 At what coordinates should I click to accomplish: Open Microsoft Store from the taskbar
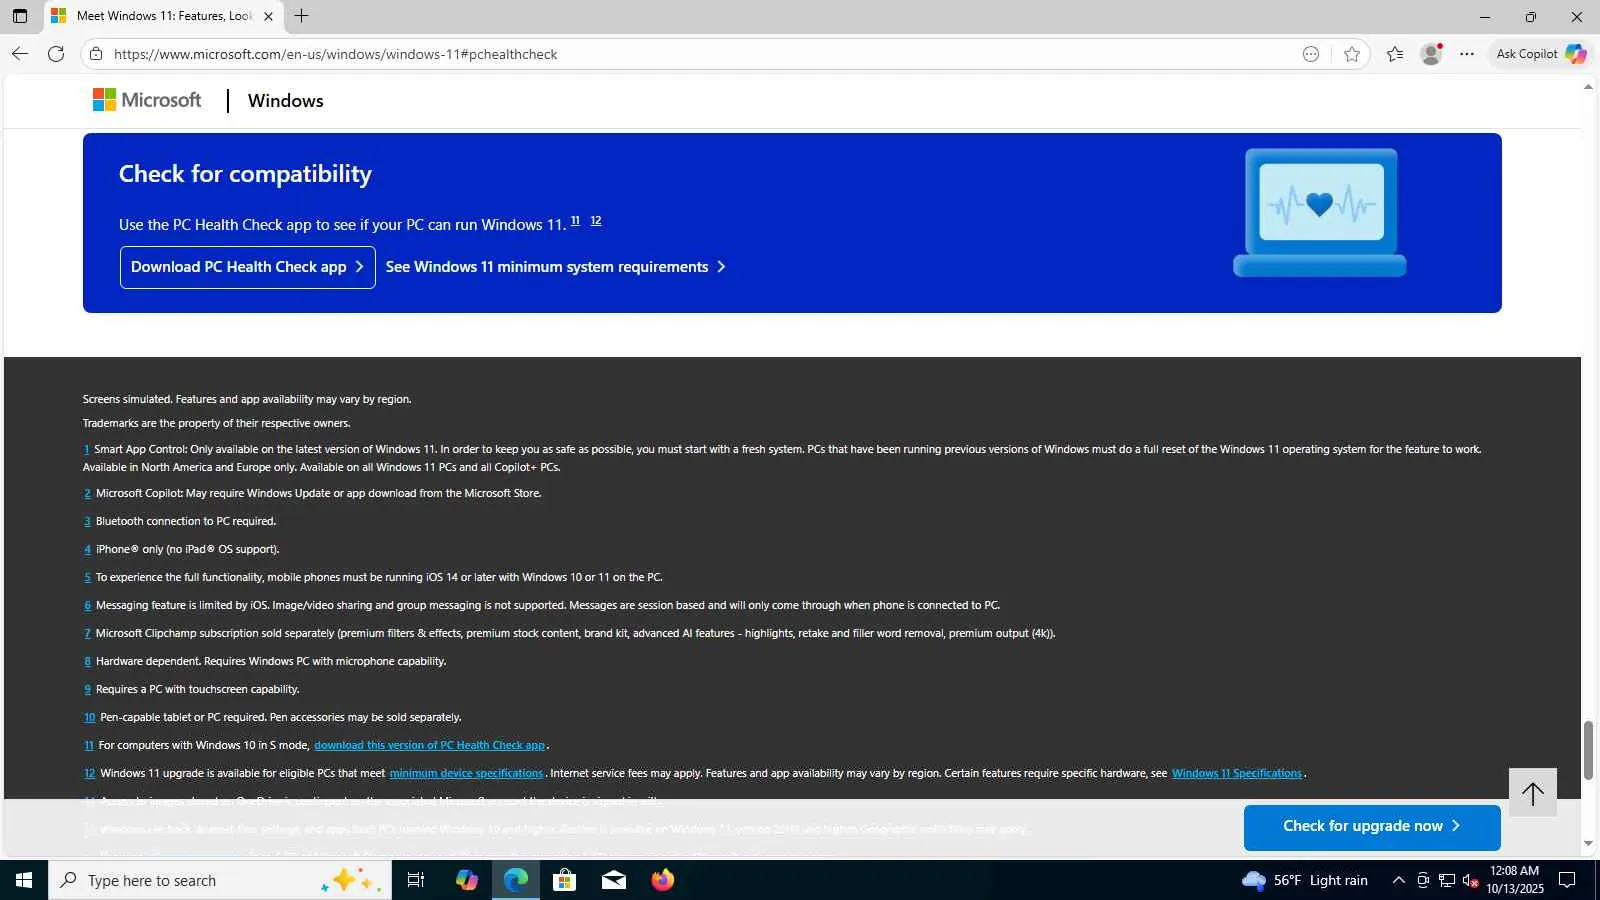(x=565, y=880)
